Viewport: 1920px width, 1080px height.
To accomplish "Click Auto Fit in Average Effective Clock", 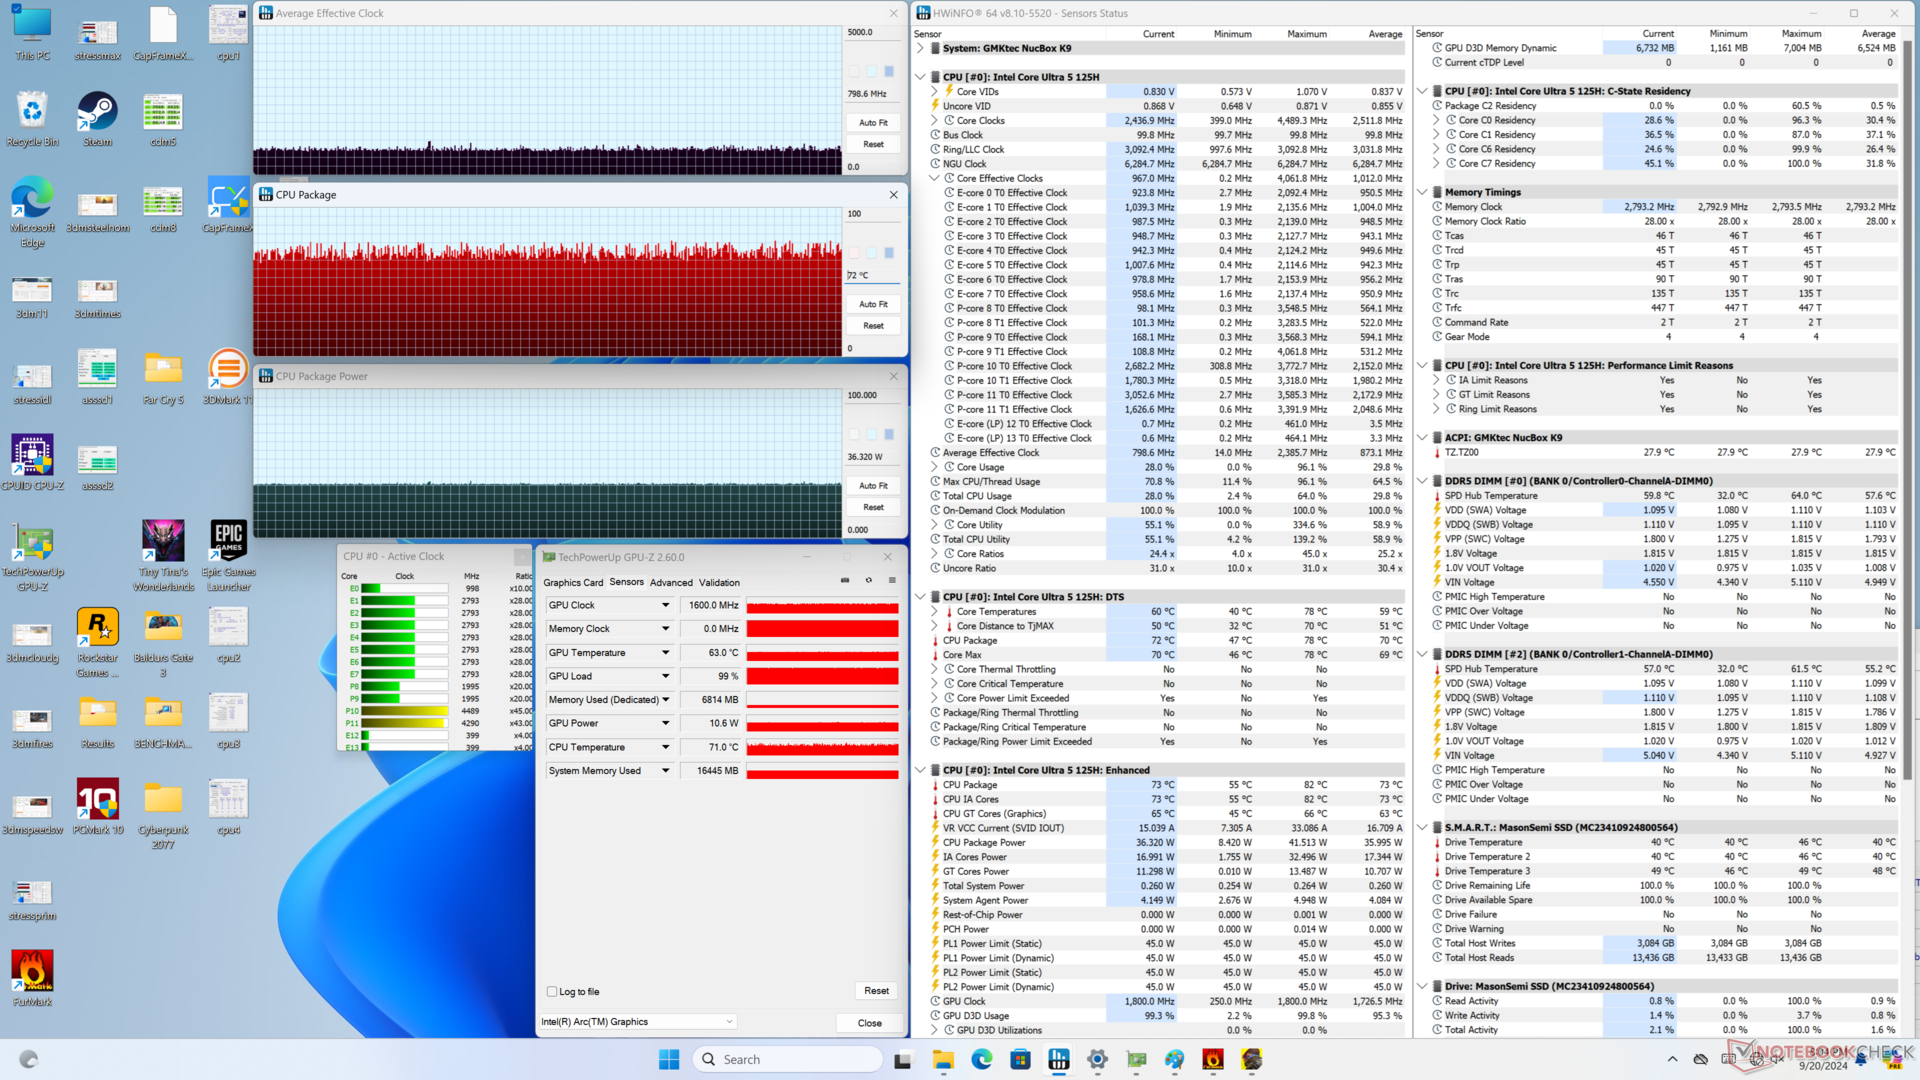I will pos(873,122).
